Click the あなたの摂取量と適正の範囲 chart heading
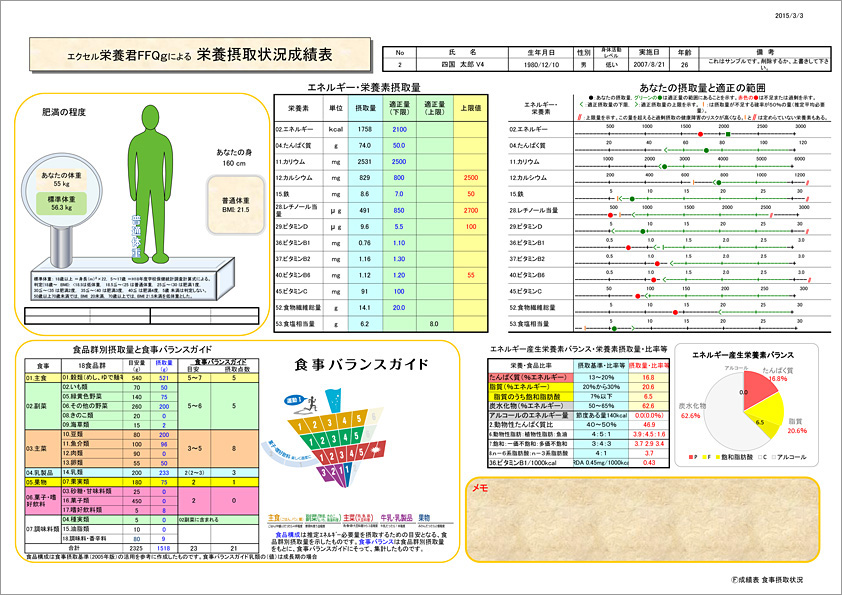This screenshot has height=595, width=842. pos(702,88)
